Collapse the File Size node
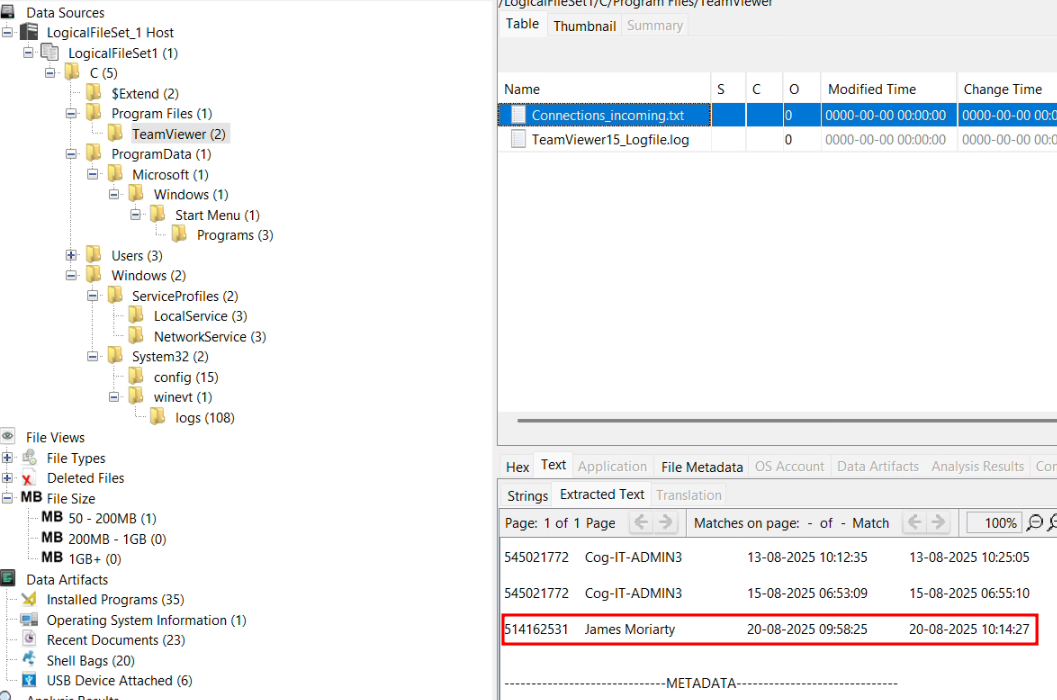This screenshot has height=700, width=1057. click(8, 498)
